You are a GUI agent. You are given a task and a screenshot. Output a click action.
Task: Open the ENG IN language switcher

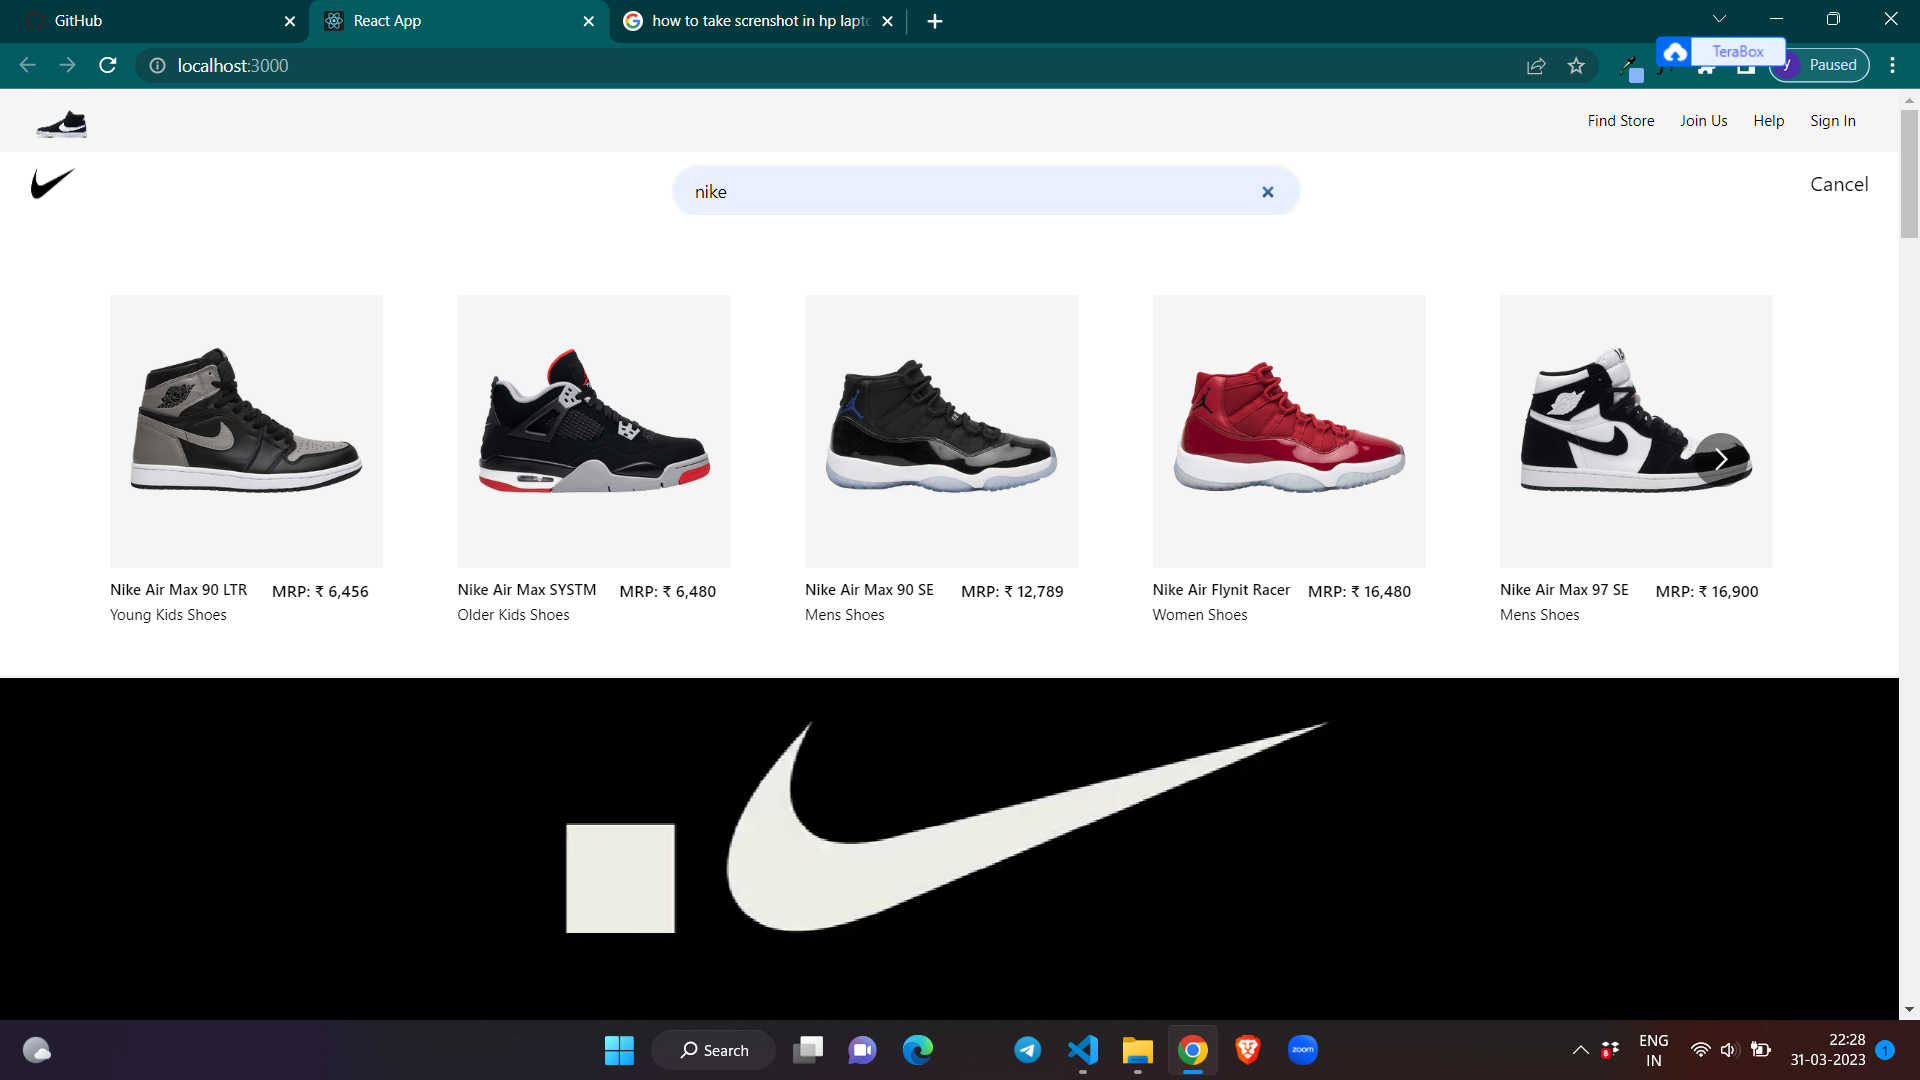click(1654, 1050)
